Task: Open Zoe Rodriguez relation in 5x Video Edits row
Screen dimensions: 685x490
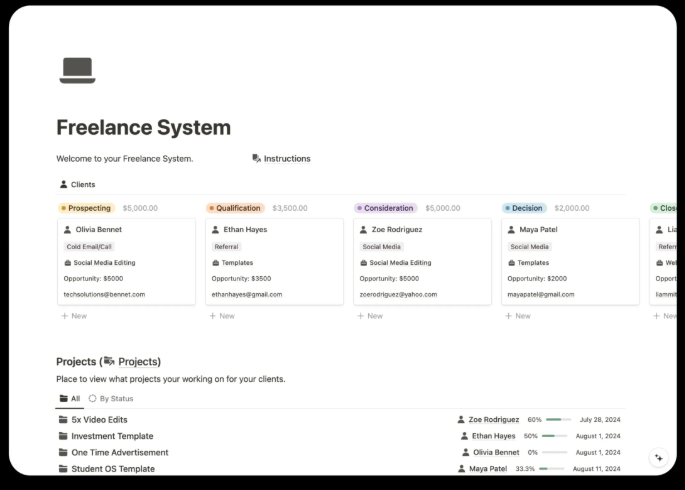Action: 488,419
